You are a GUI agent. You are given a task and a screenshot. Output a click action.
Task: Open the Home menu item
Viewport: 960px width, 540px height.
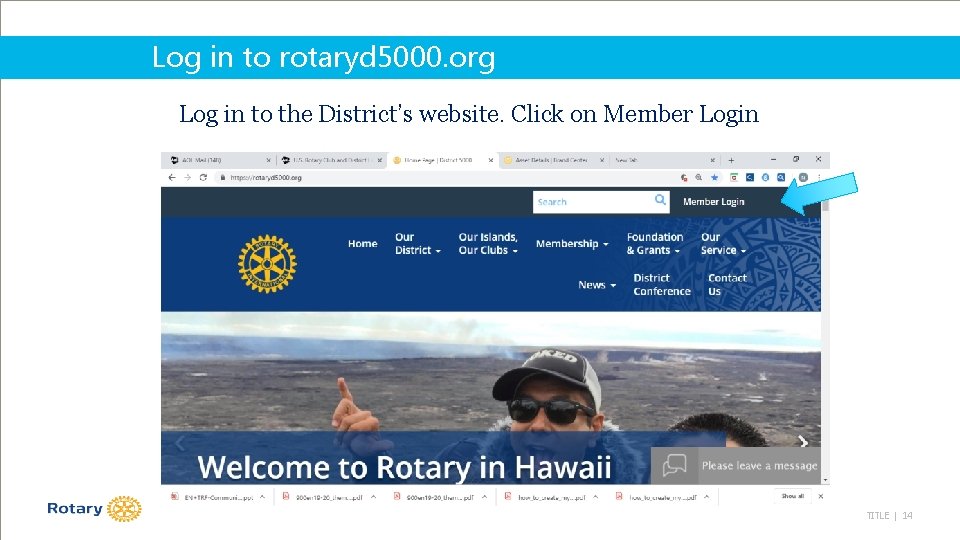(362, 244)
